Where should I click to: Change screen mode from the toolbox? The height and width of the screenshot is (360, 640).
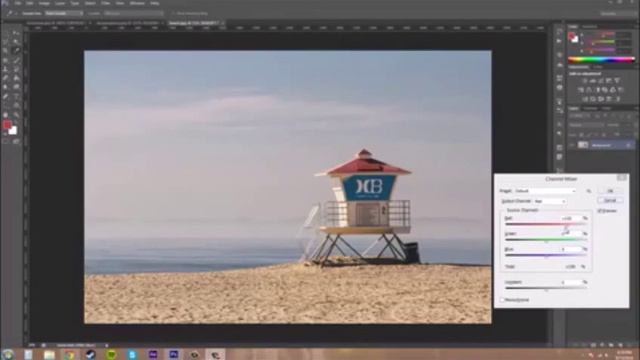pyautogui.click(x=16, y=142)
